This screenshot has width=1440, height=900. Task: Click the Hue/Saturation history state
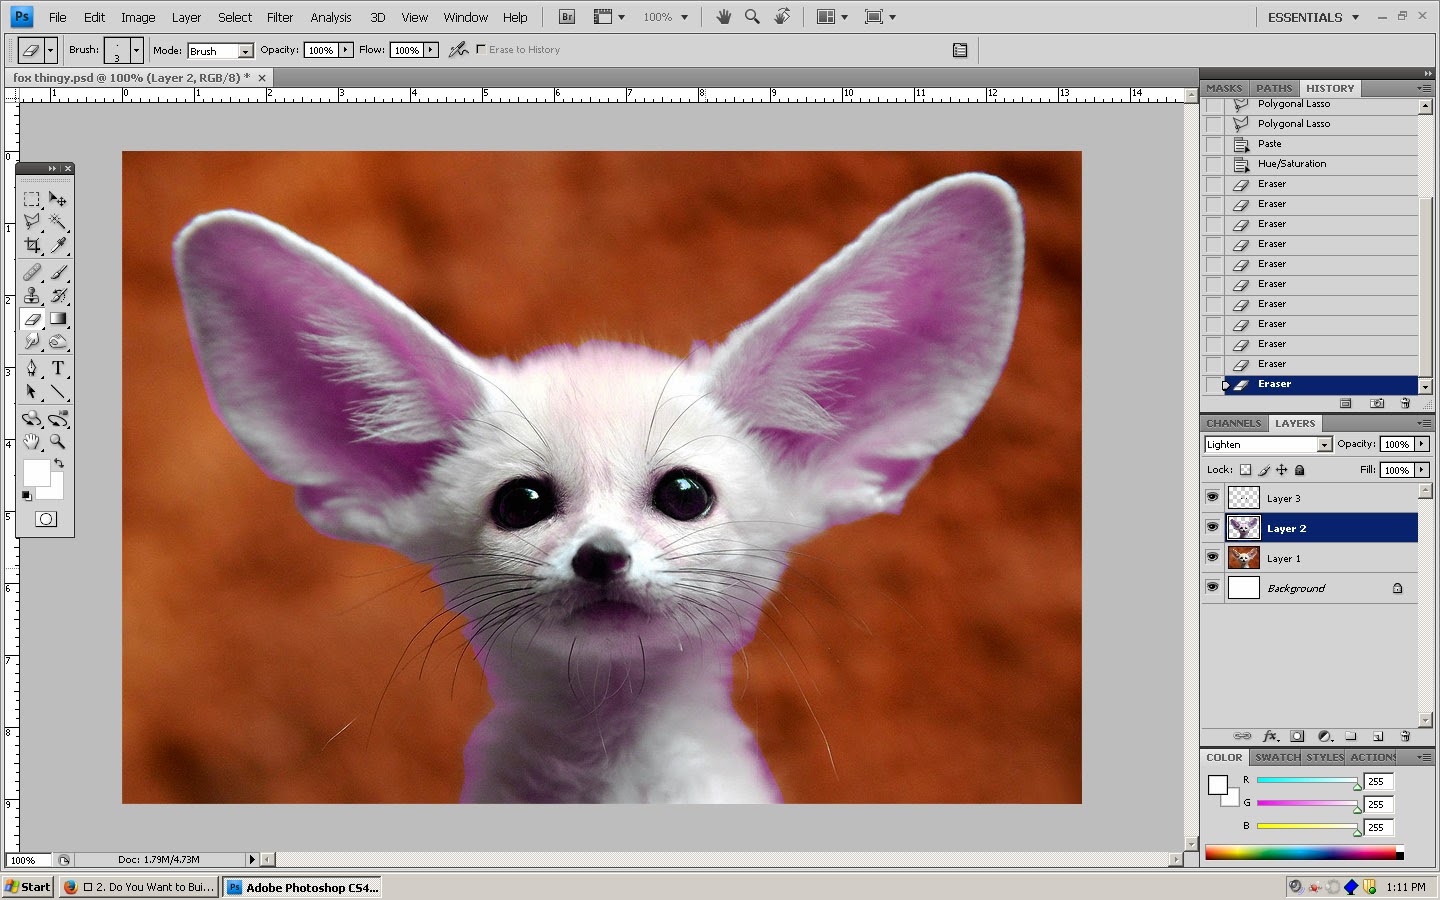point(1291,164)
